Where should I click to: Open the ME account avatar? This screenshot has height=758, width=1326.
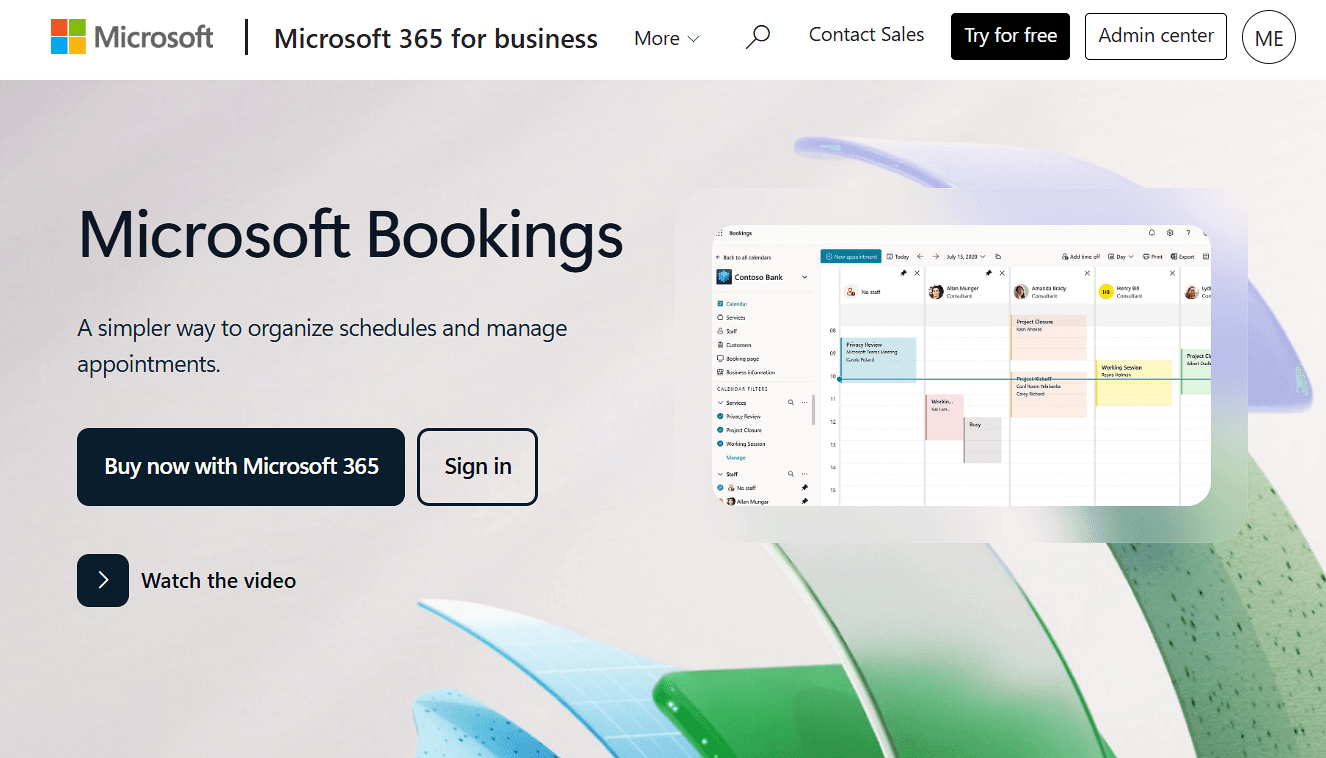point(1268,38)
